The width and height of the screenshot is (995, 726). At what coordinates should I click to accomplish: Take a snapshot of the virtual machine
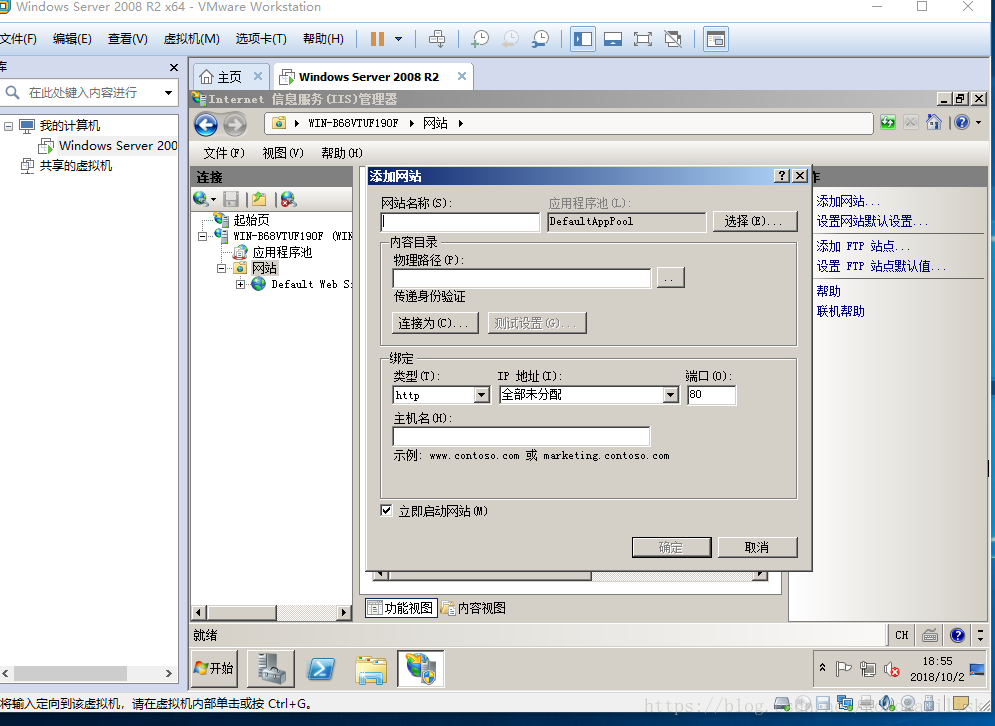click(480, 39)
